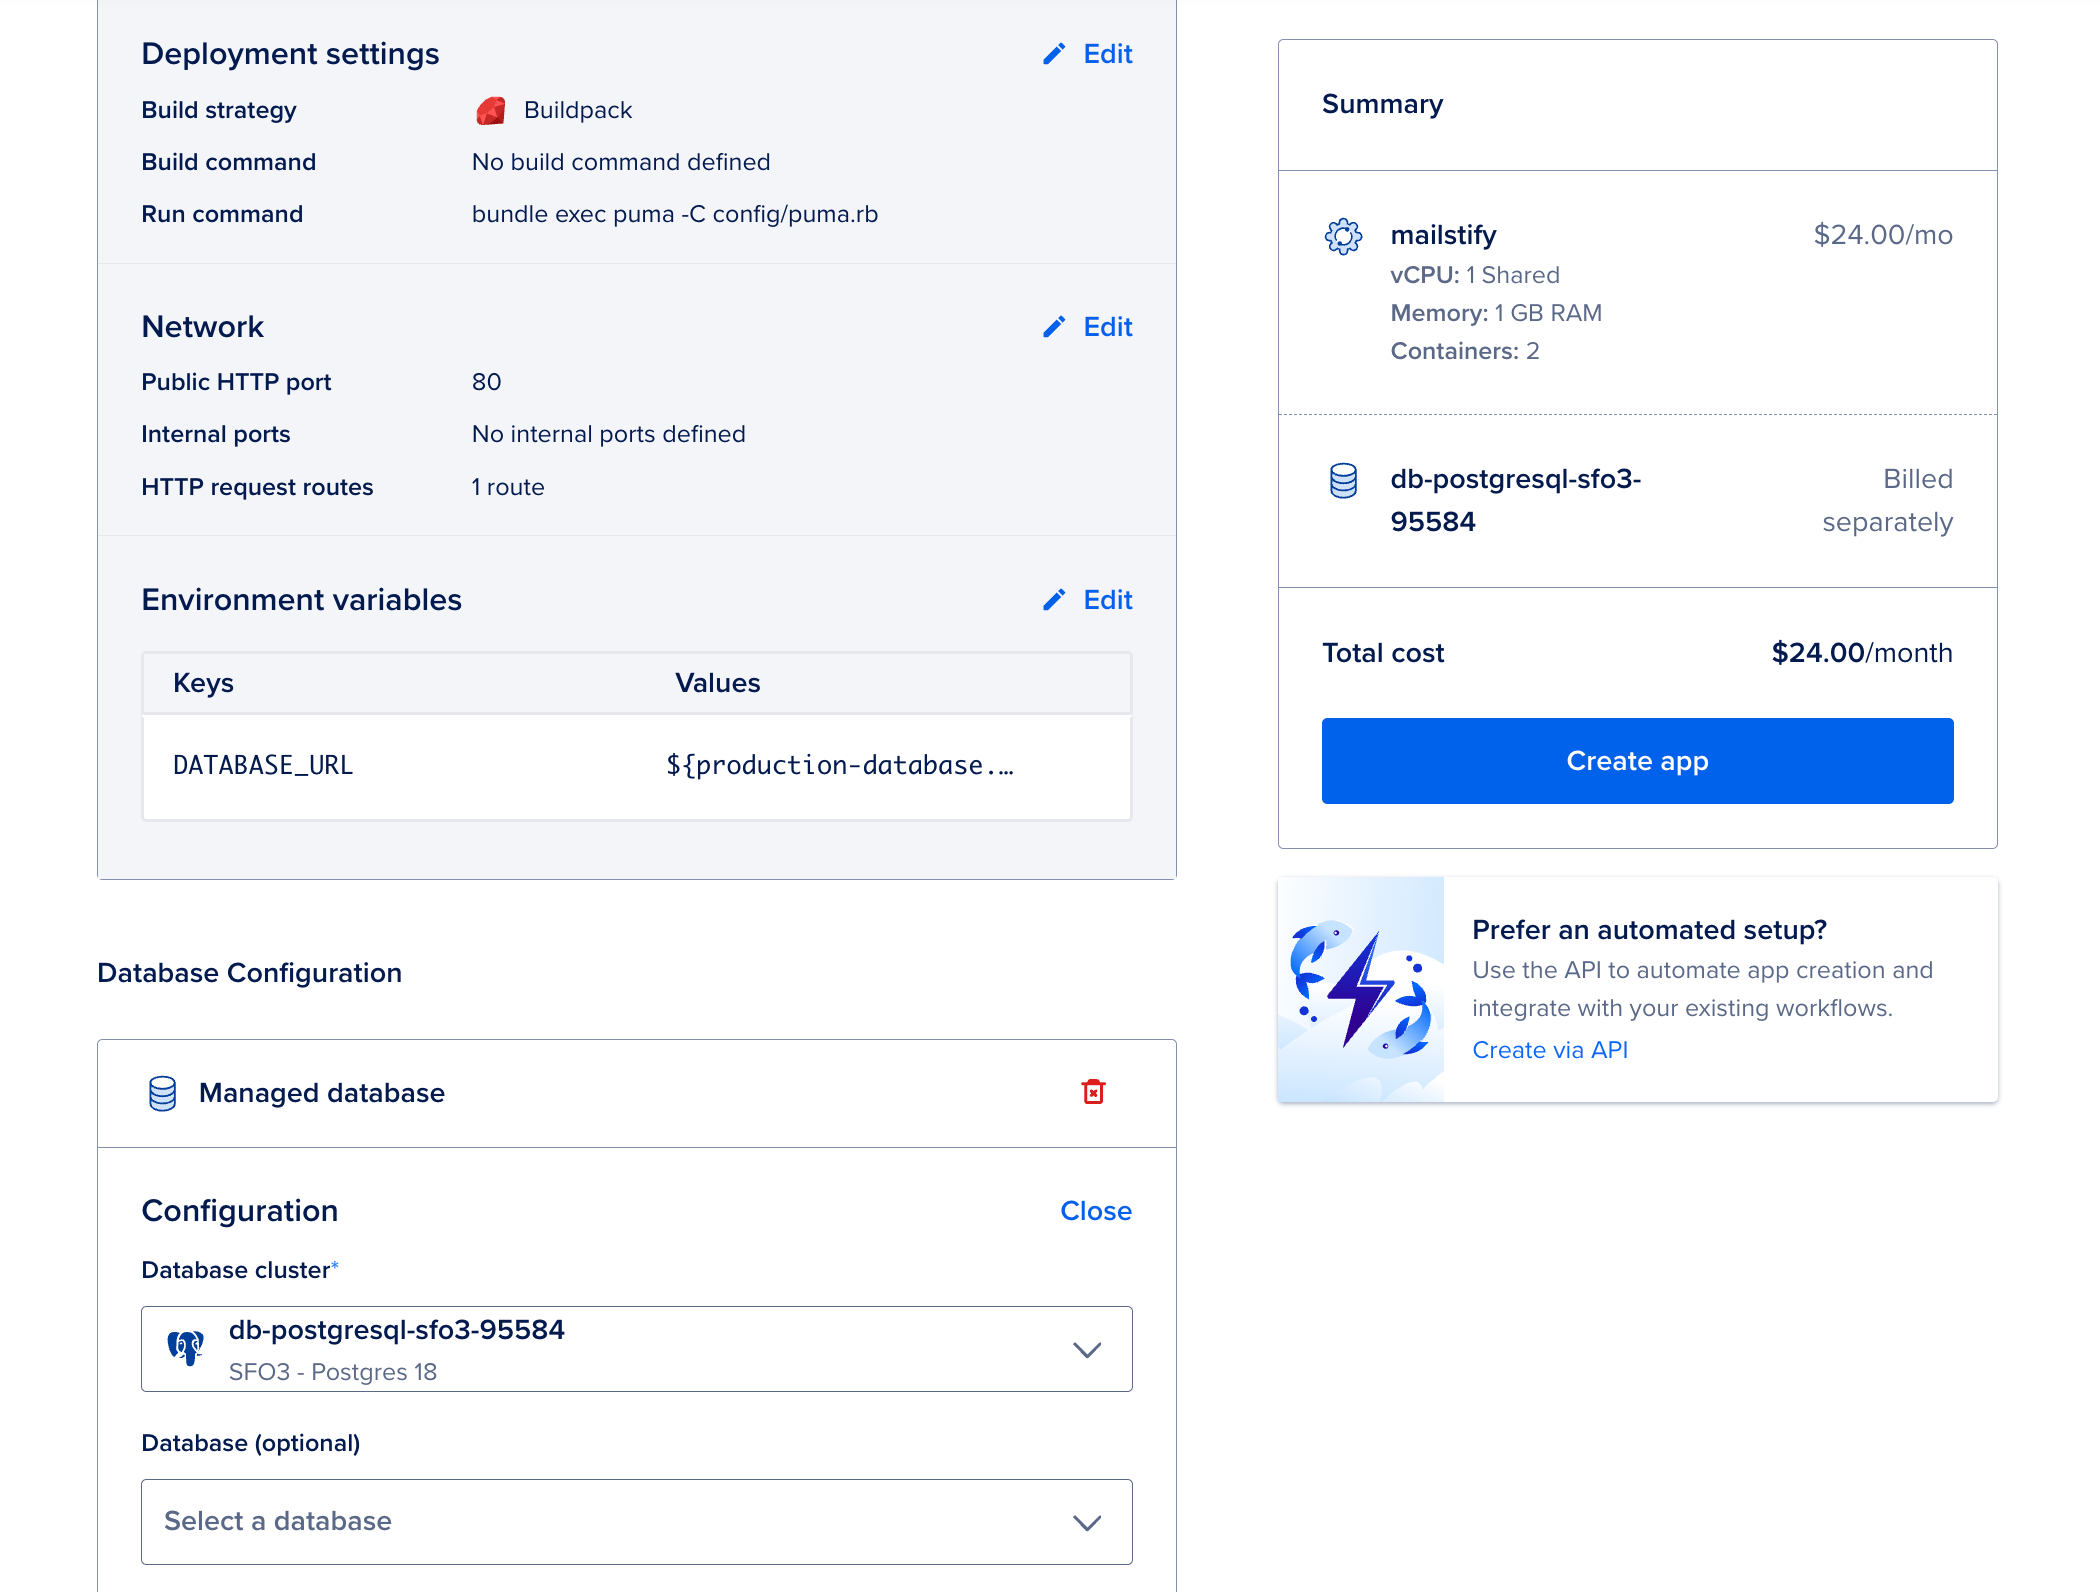Screen dimensions: 2100x1592
Task: Expand the truncated DATABASE_URL value
Action: pyautogui.click(x=841, y=766)
